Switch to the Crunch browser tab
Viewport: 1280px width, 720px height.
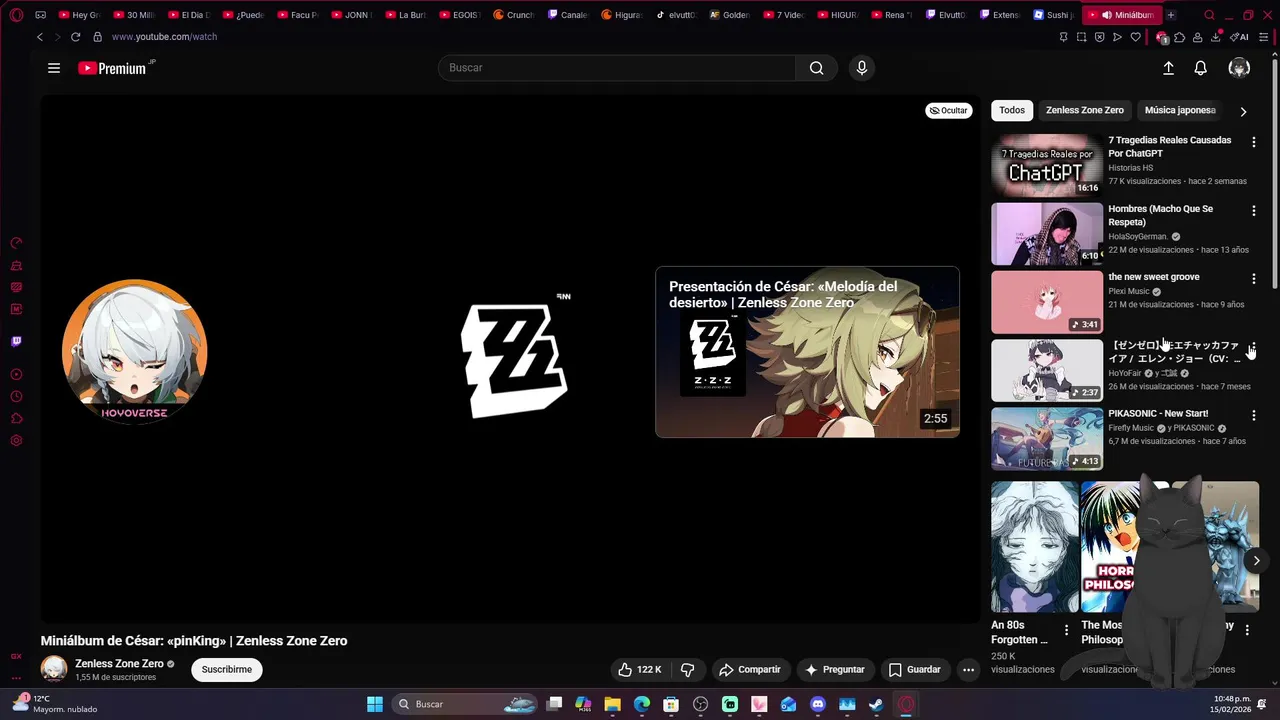(514, 15)
